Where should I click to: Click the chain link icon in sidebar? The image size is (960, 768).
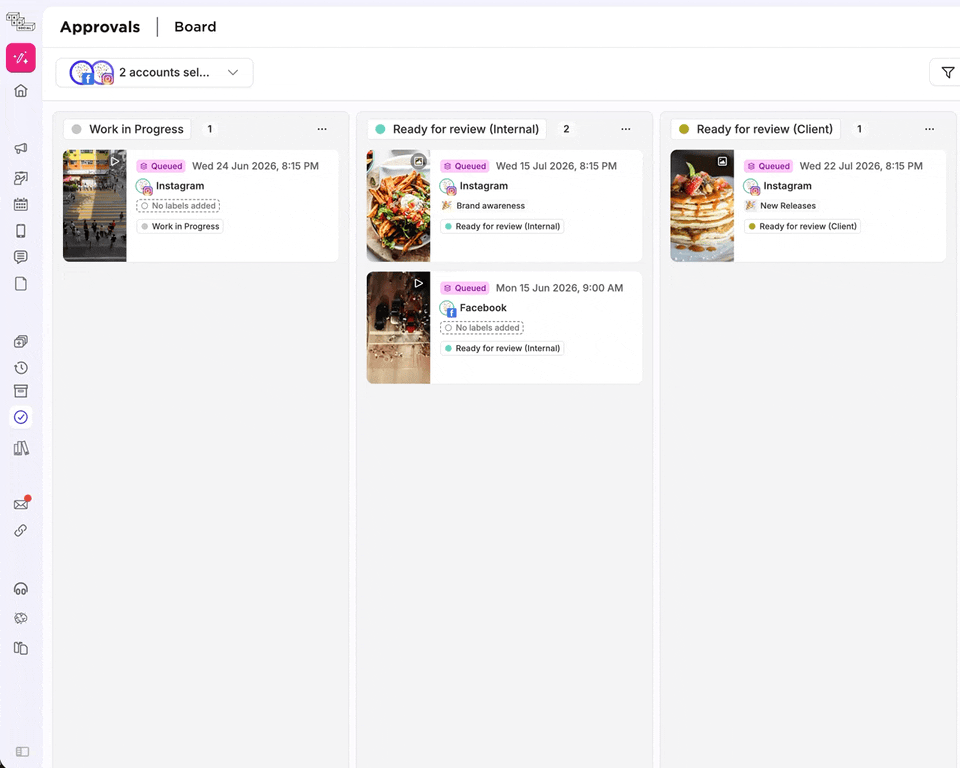(21, 530)
